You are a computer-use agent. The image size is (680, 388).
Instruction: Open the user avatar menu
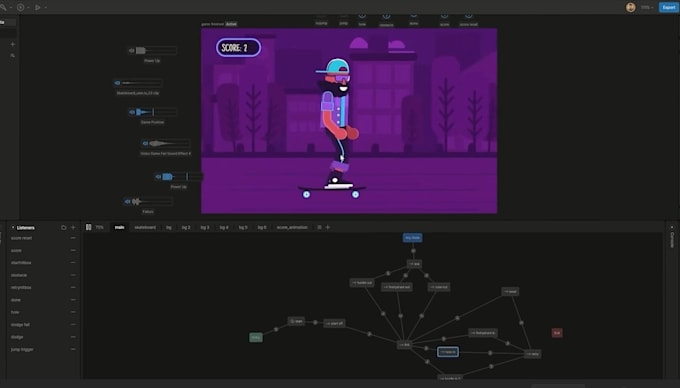631,7
